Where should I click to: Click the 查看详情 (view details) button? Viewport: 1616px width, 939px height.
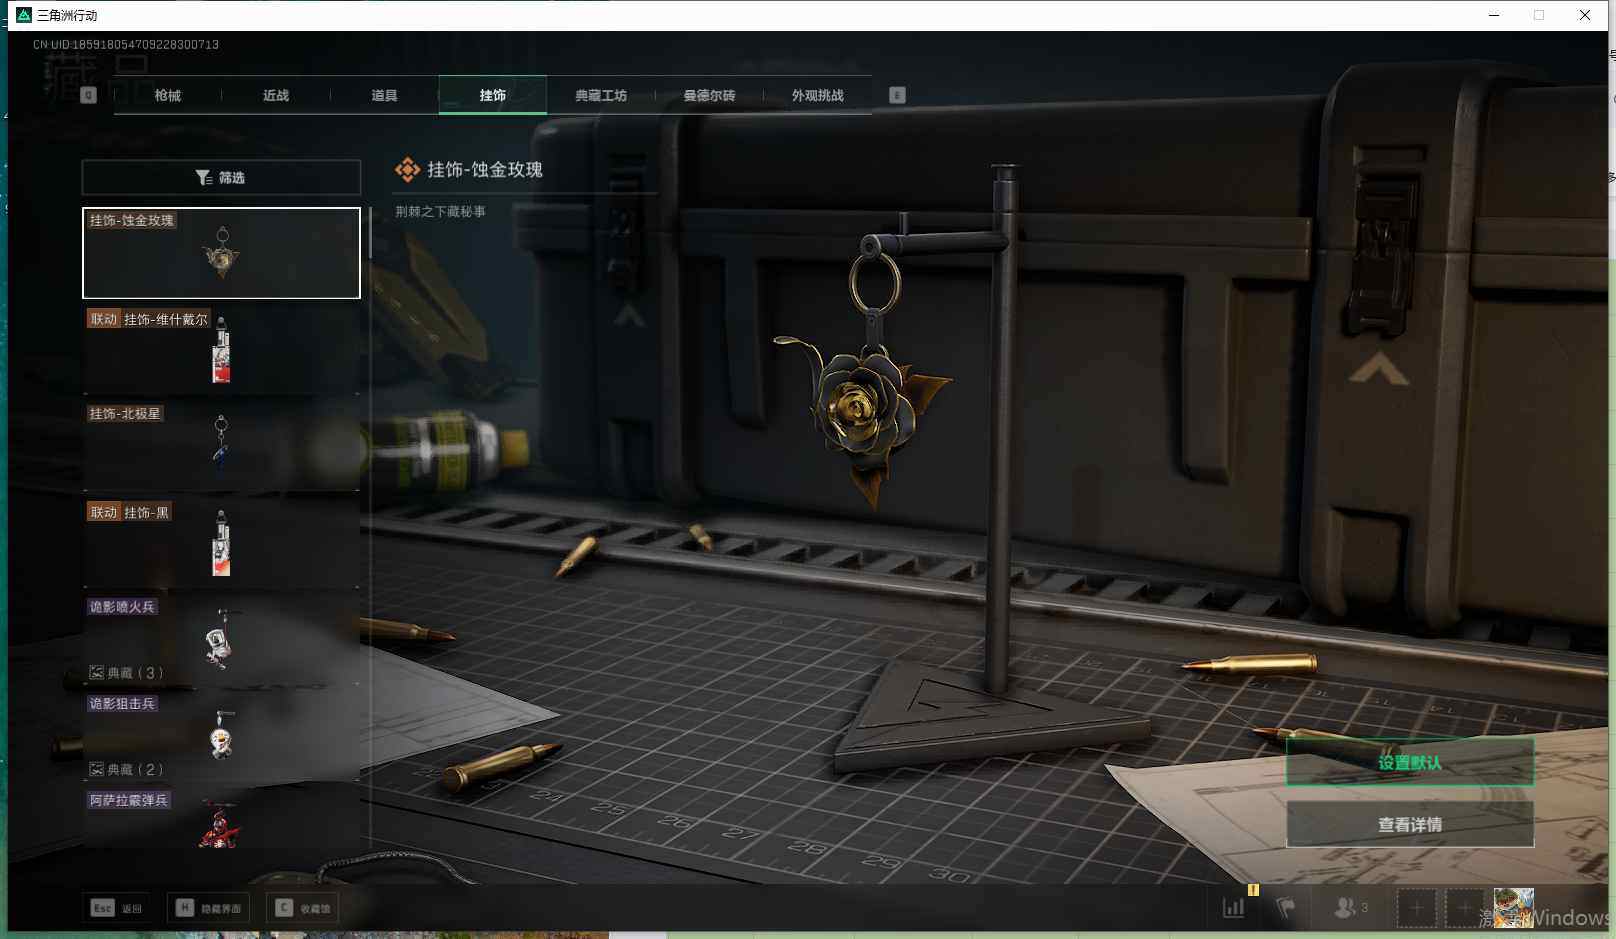coord(1410,824)
